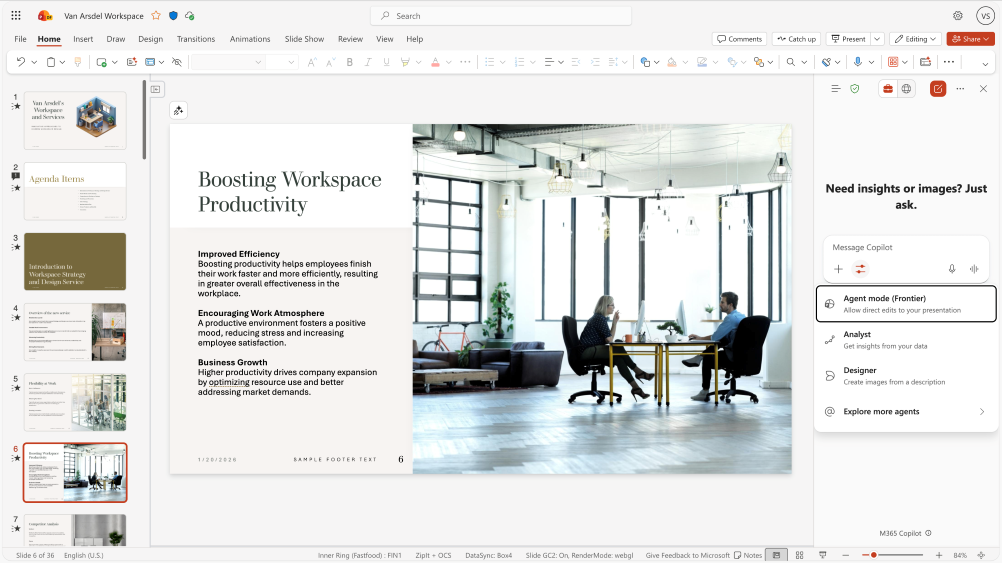Expand the Editing mode dropdown
The height and width of the screenshot is (563, 1002).
[915, 39]
